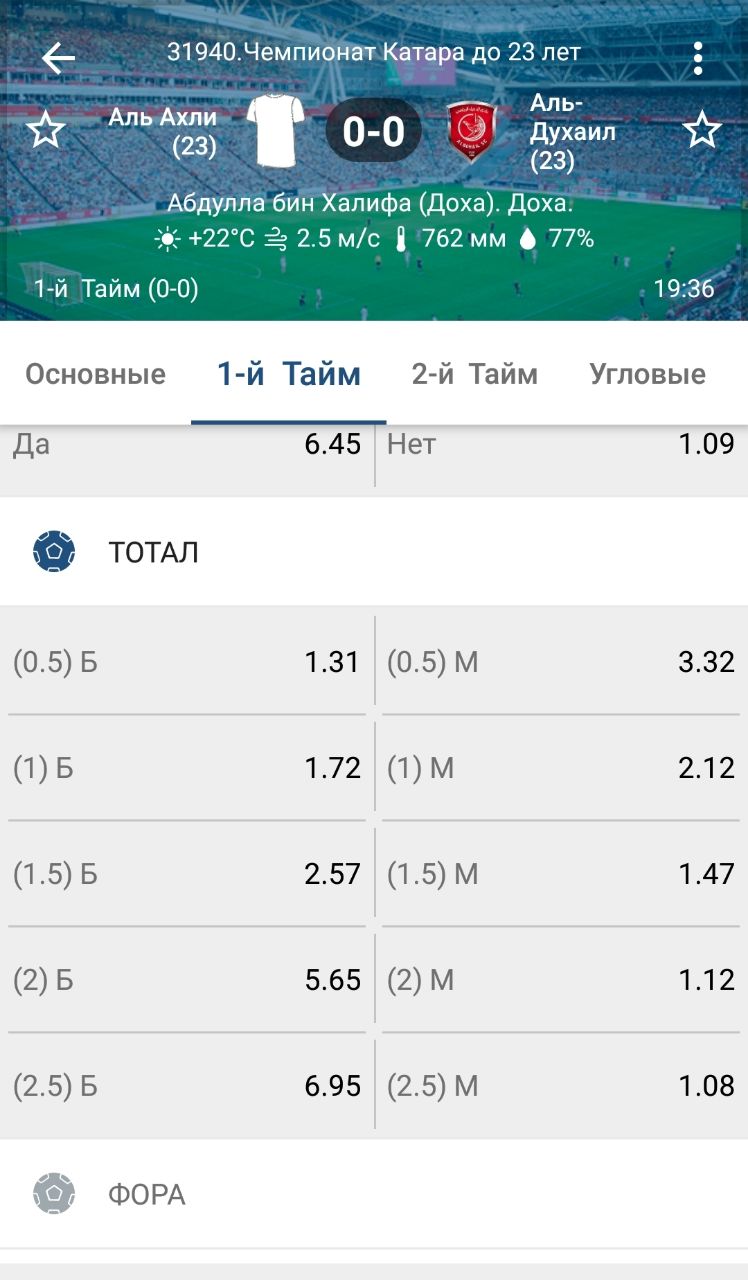Screen dimensions: 748x1280
Task: Tap the white jersey team icon
Action: (x=275, y=130)
